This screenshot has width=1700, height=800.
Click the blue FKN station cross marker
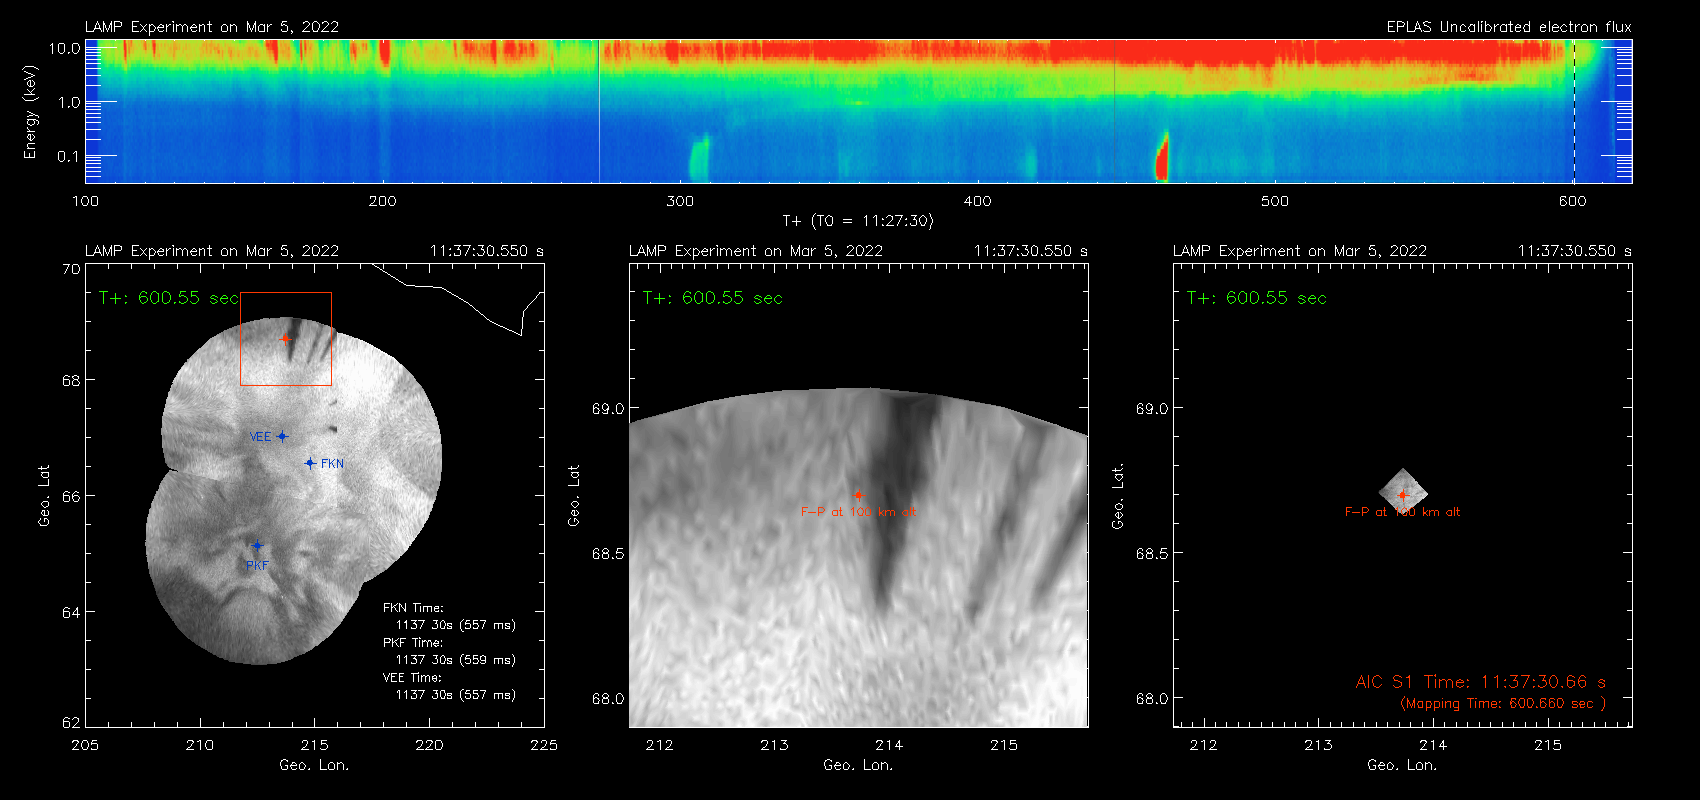(310, 463)
